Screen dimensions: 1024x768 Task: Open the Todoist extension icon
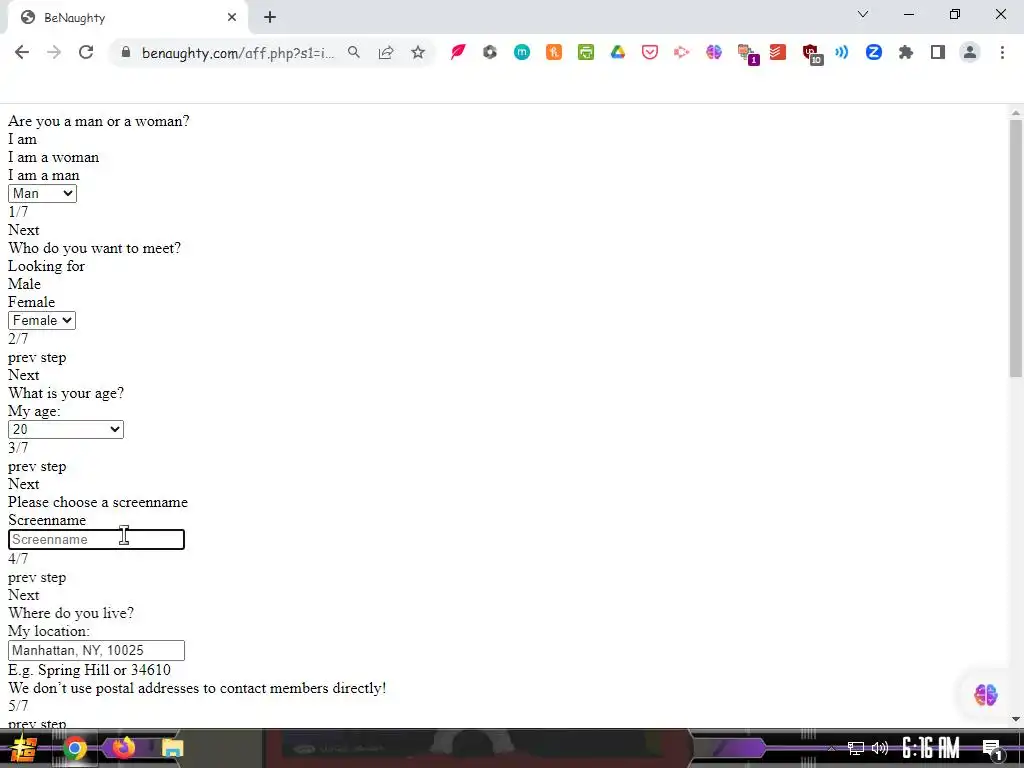pyautogui.click(x=778, y=52)
